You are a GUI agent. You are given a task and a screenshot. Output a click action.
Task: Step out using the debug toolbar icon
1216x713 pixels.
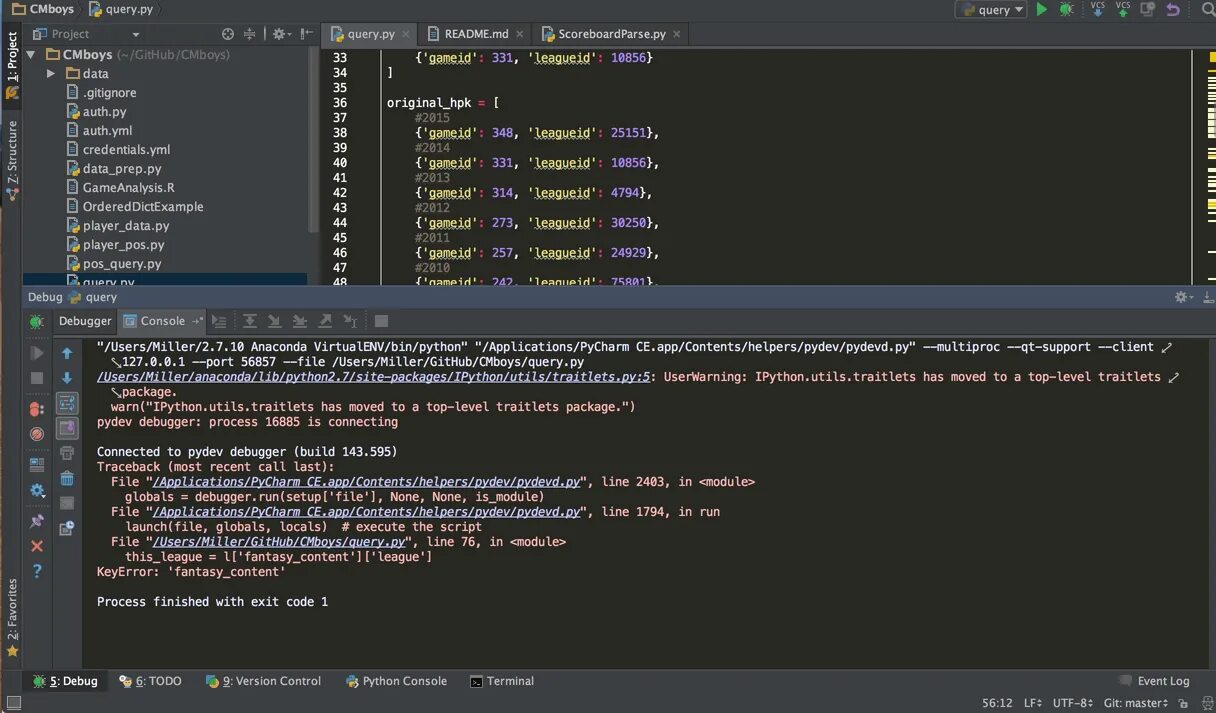(325, 321)
